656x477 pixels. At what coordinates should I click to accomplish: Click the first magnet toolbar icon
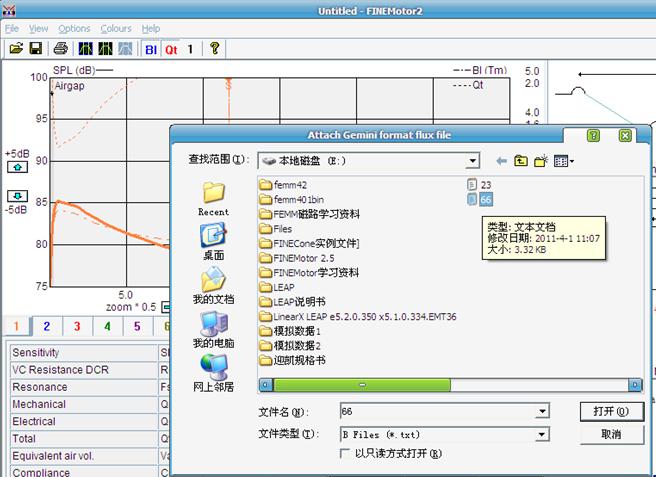tap(85, 49)
